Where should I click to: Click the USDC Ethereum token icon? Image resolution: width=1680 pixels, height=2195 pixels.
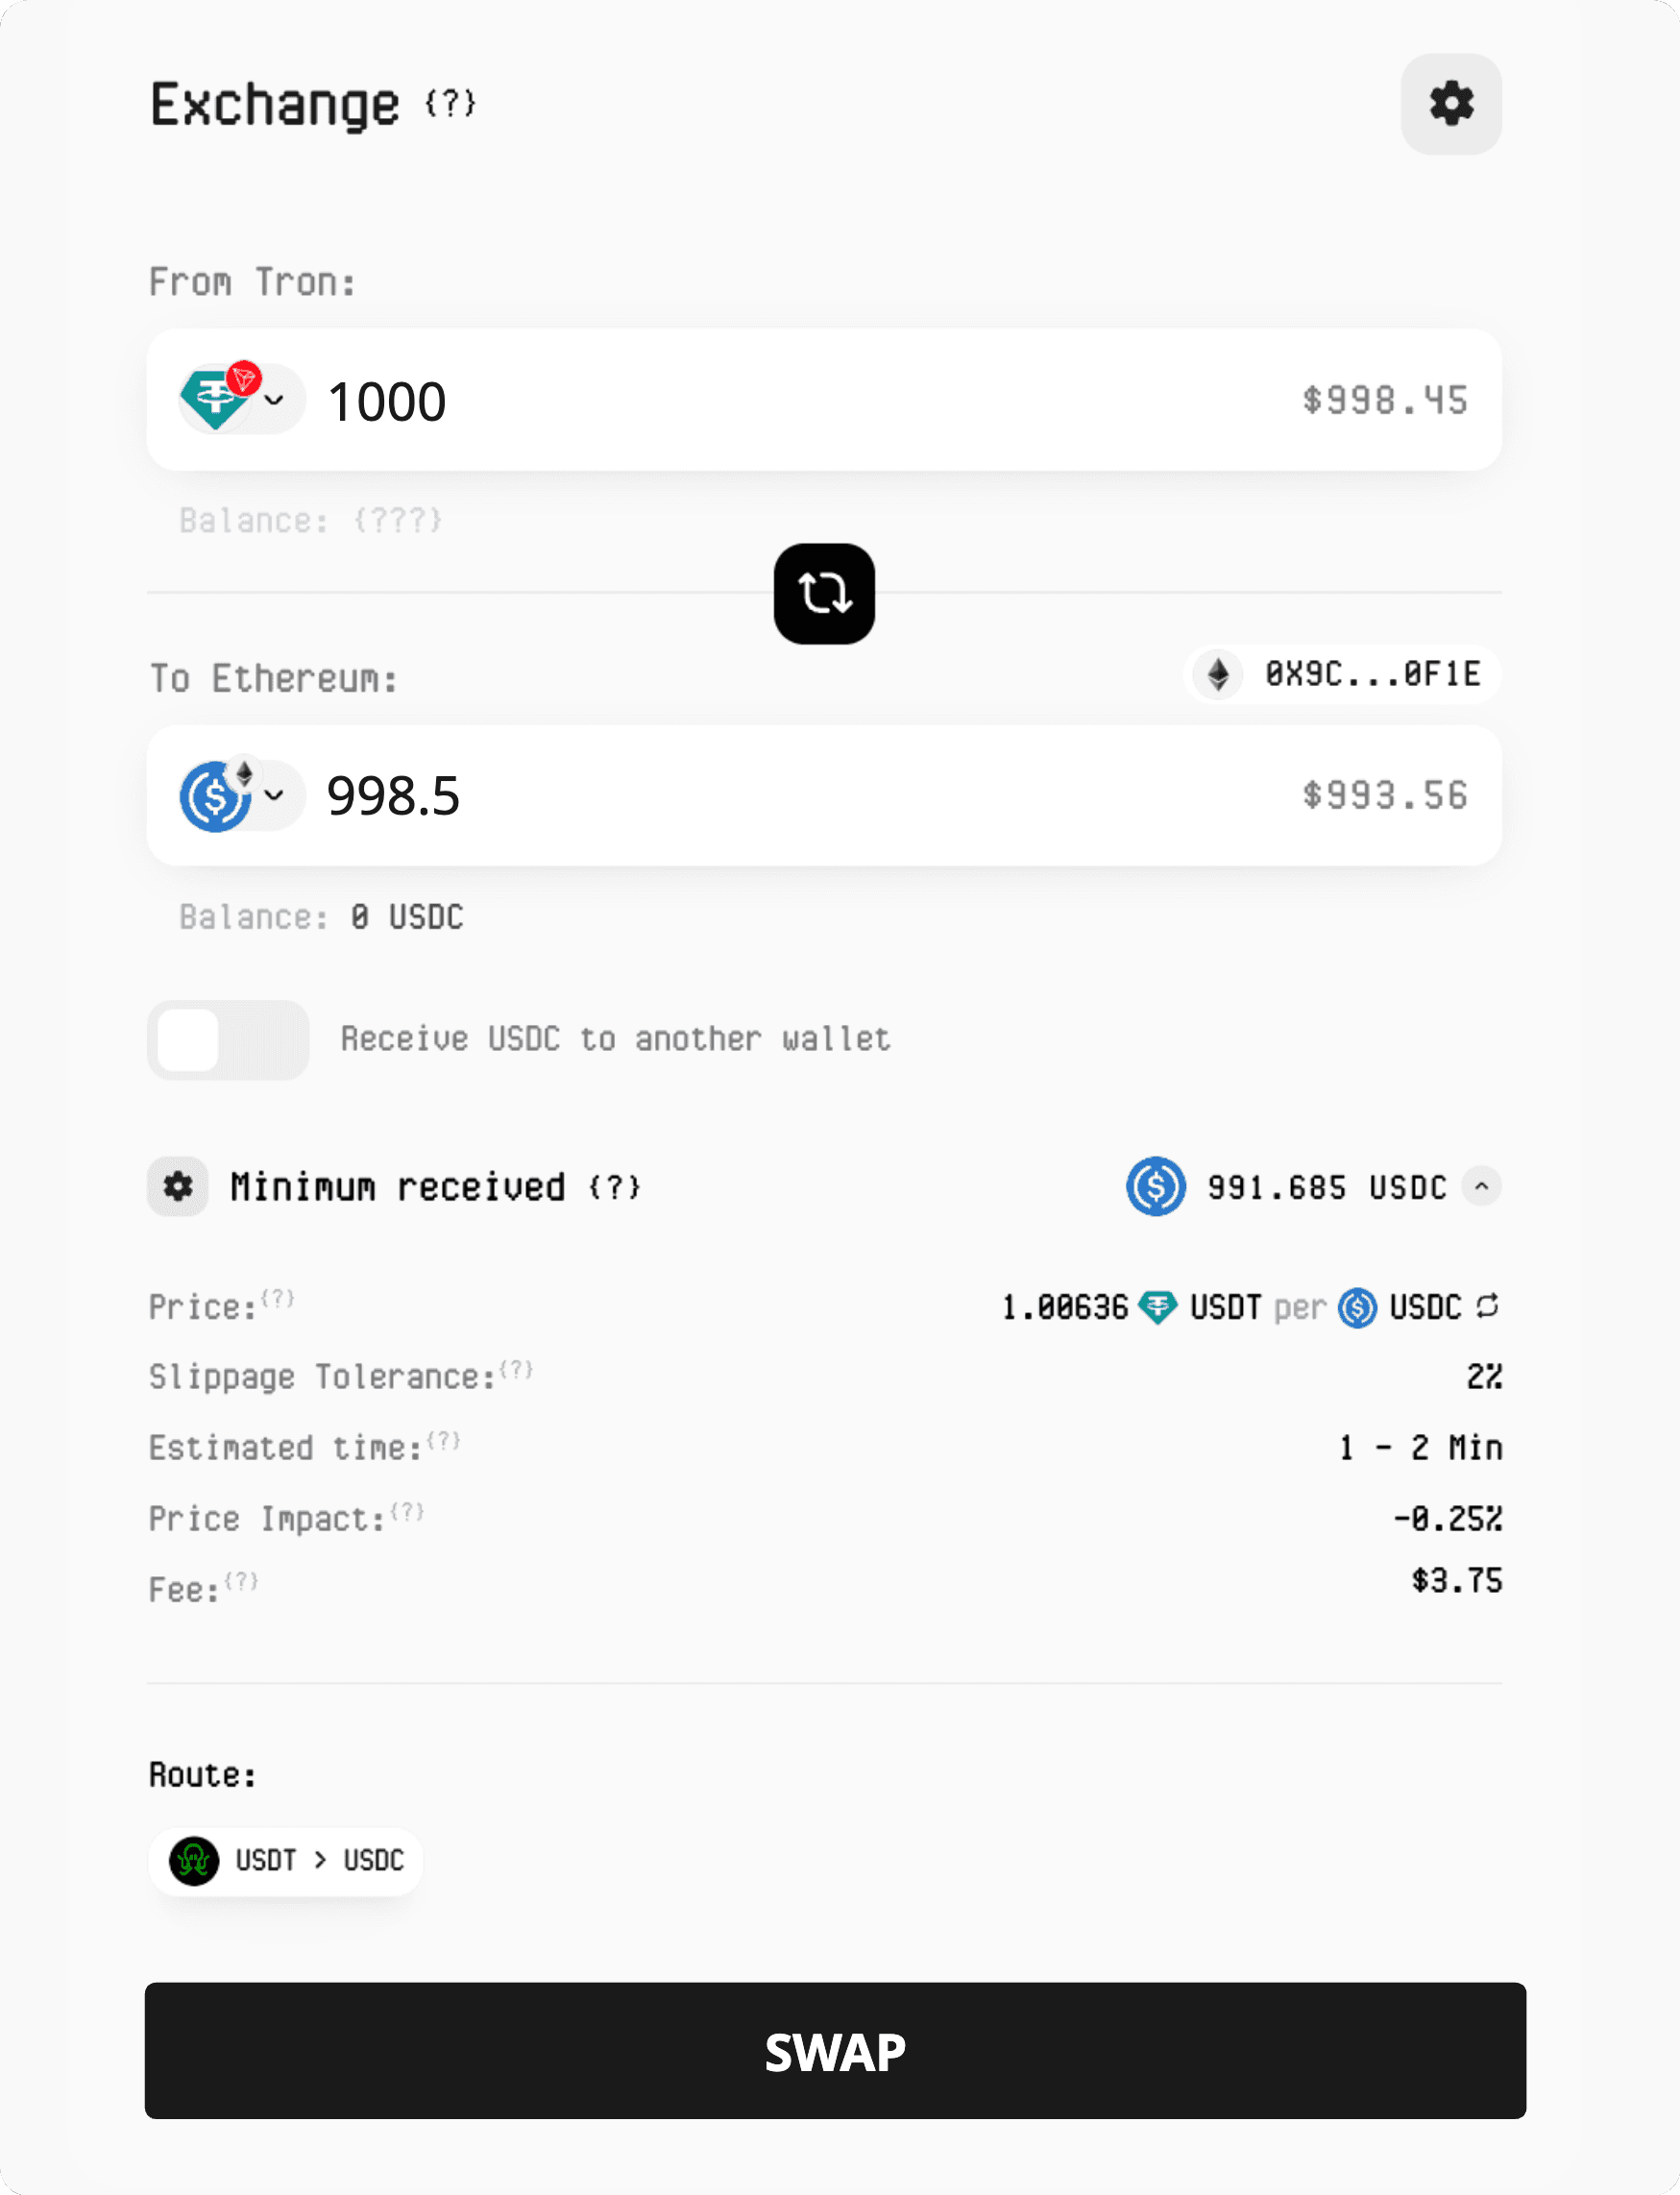tap(215, 795)
